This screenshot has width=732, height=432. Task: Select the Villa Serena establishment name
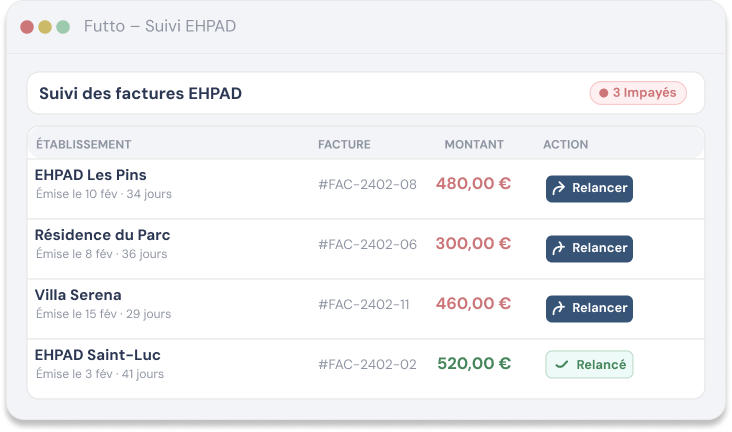(x=78, y=295)
